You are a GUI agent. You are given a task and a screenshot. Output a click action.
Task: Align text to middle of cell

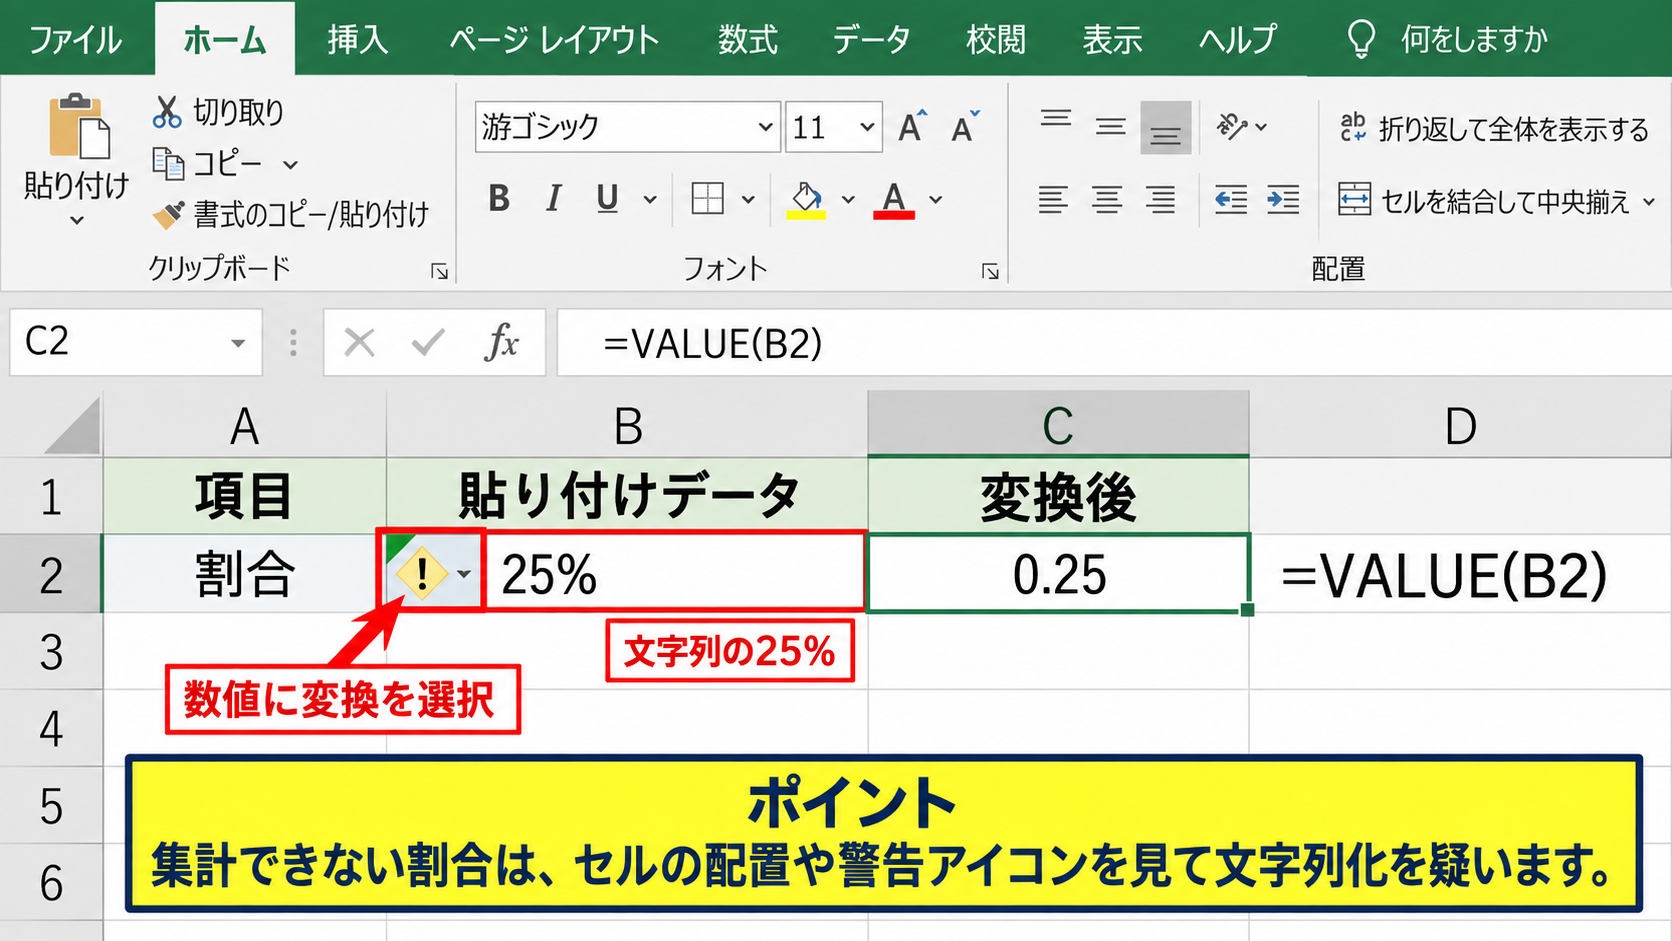1110,127
